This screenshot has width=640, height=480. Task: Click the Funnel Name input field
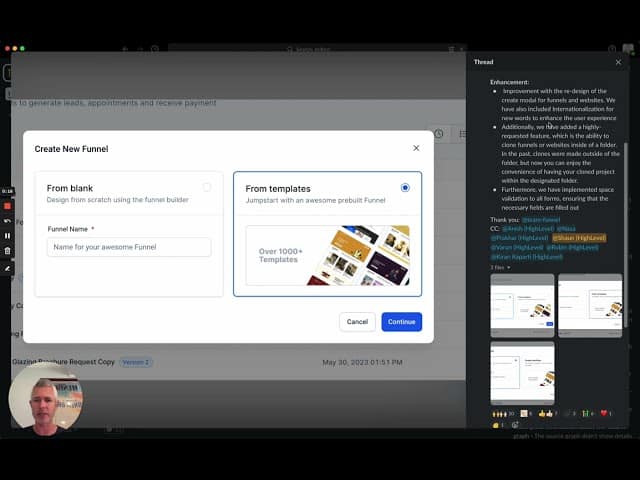(x=129, y=247)
